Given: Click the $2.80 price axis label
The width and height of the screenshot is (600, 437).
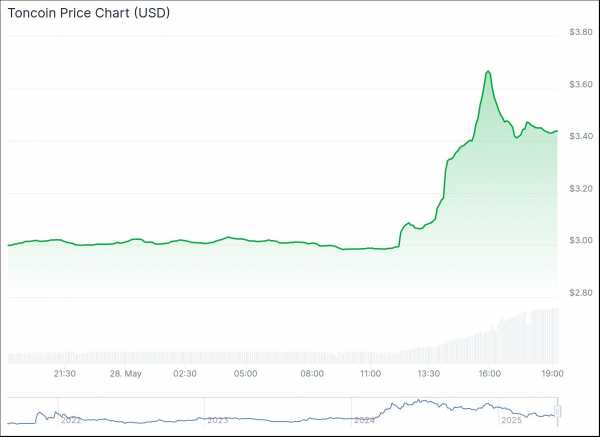Looking at the screenshot, I should point(581,293).
